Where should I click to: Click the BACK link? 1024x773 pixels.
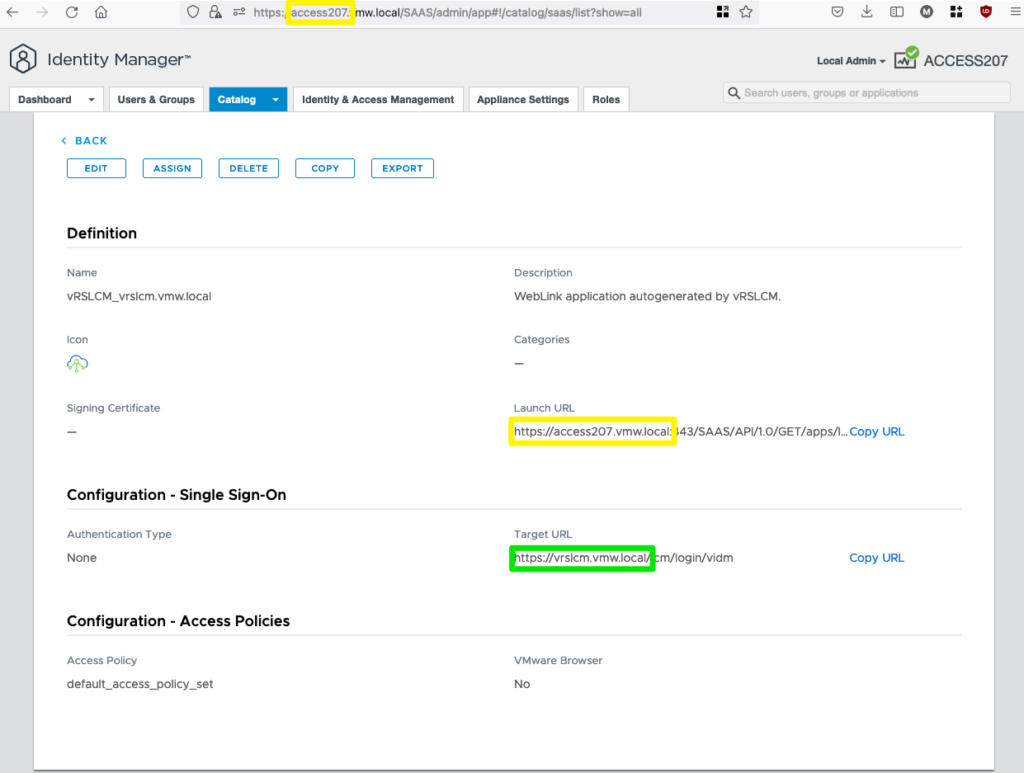pos(84,140)
